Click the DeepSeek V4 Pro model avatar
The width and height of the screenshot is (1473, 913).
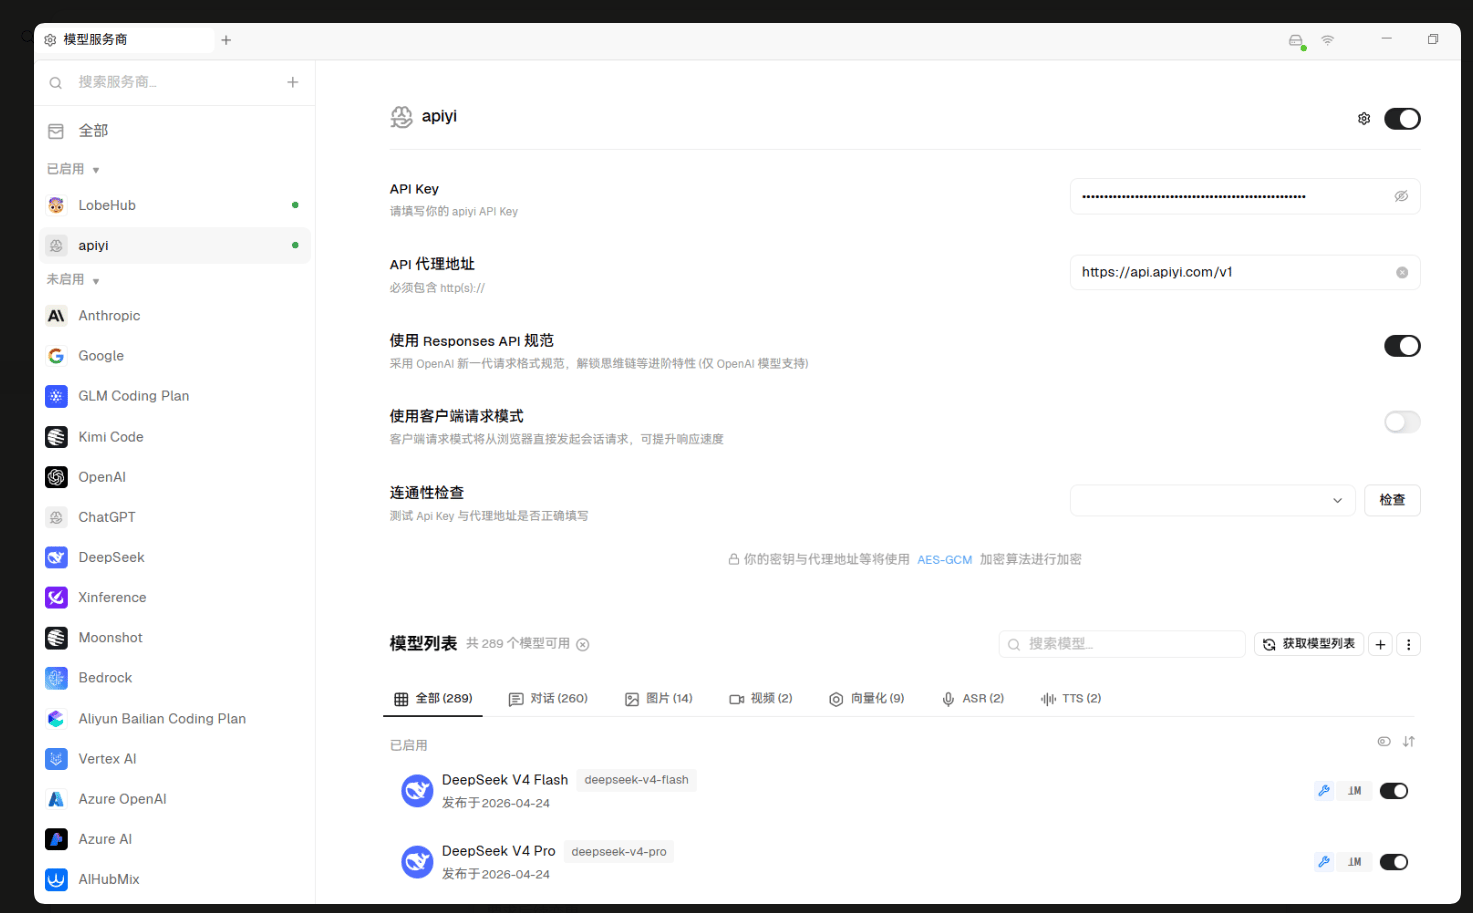click(417, 862)
